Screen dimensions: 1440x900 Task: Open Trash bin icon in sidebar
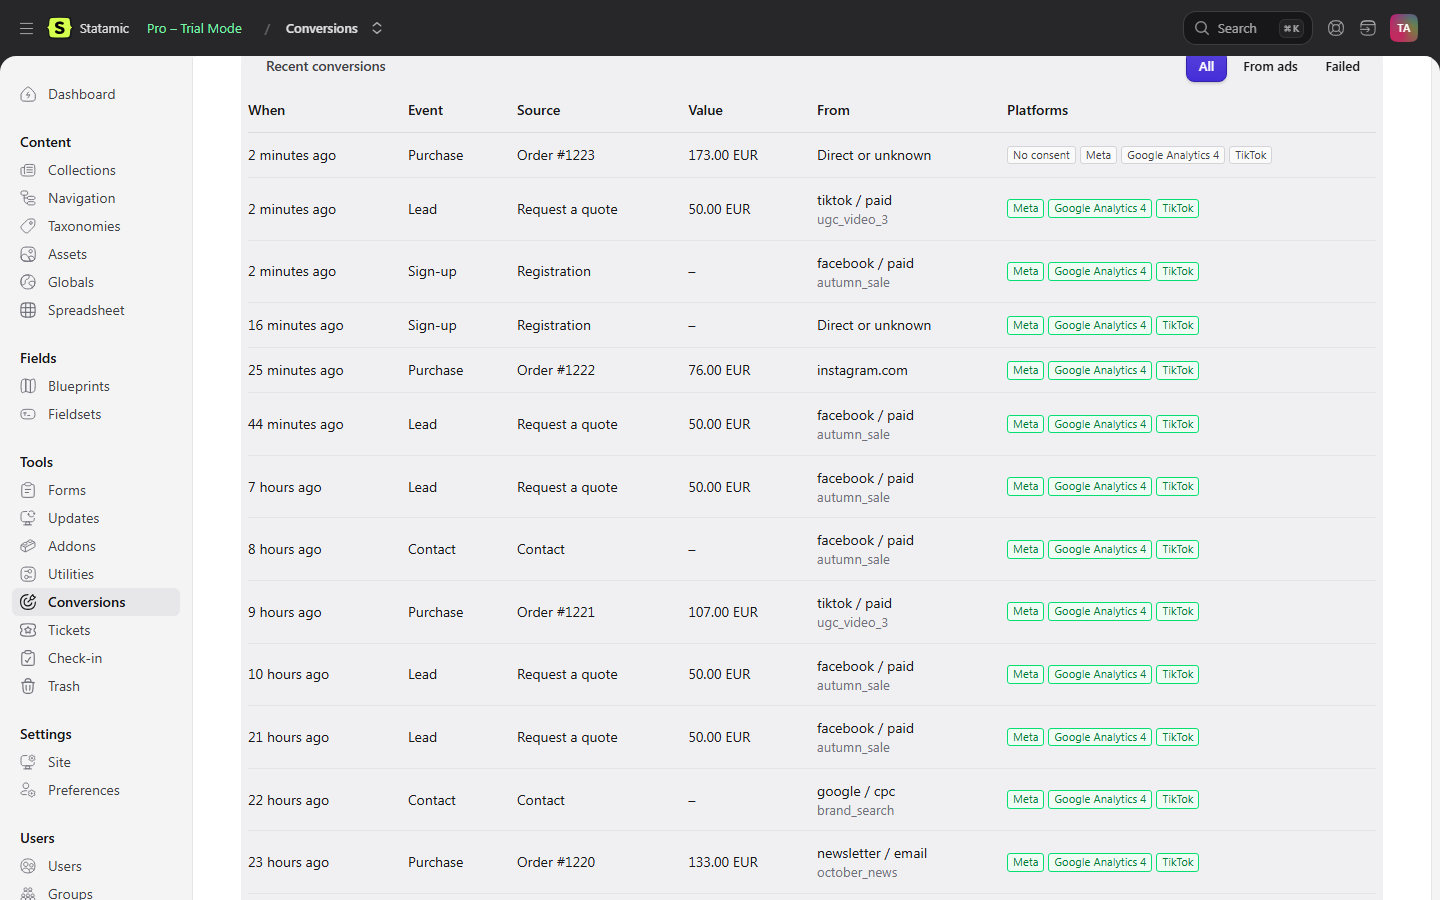(x=28, y=686)
